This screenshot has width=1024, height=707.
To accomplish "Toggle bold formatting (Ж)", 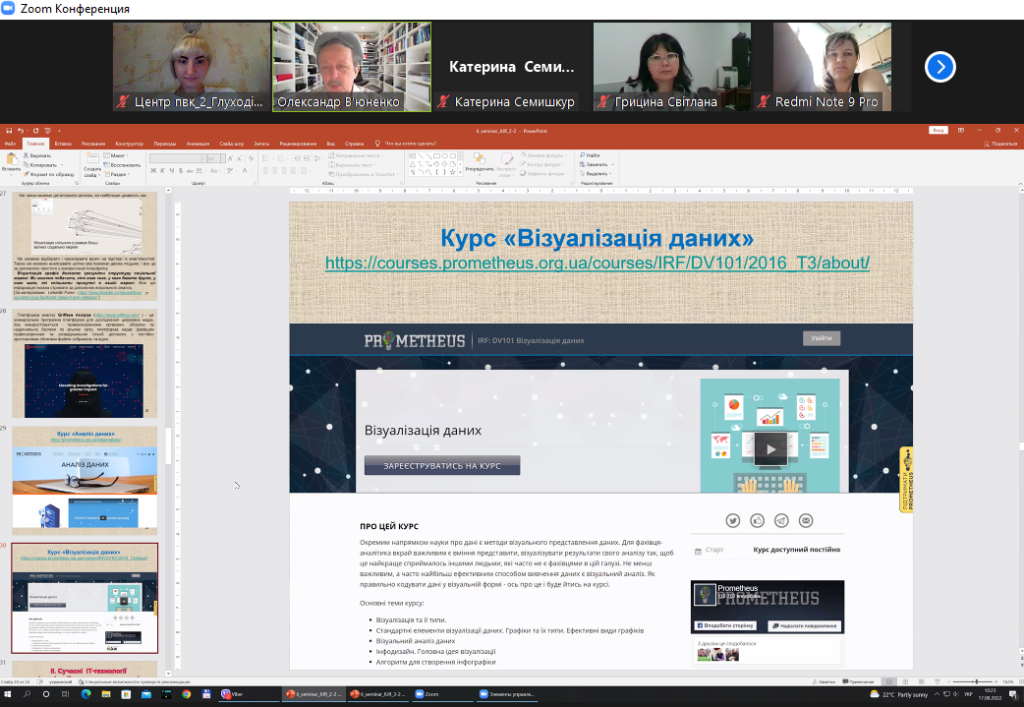I will (x=152, y=172).
